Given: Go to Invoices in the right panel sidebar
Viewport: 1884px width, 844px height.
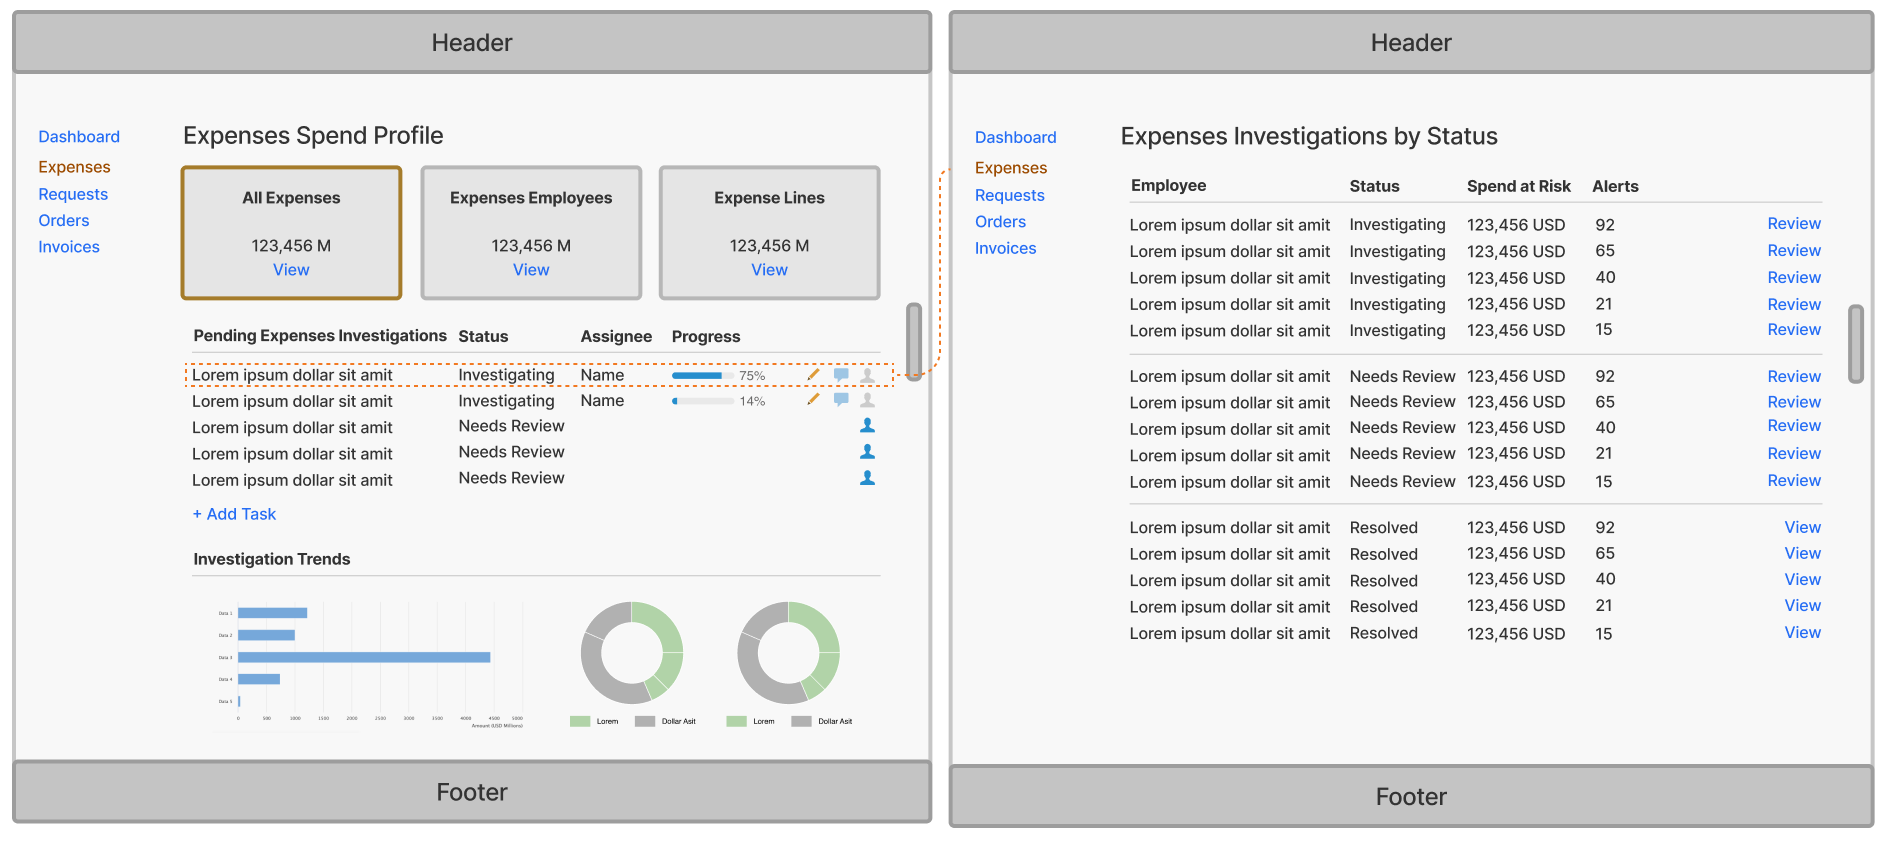Looking at the screenshot, I should (x=1005, y=249).
